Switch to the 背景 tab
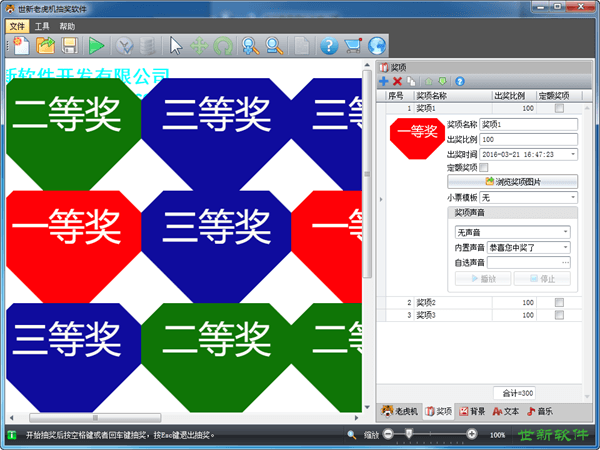Image resolution: width=600 pixels, height=450 pixels. coord(473,411)
